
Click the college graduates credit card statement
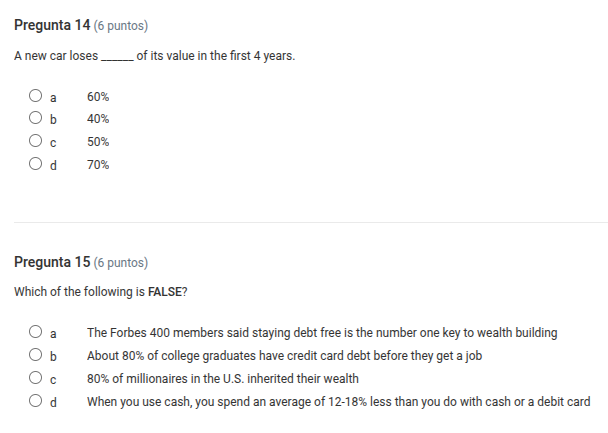[284, 356]
